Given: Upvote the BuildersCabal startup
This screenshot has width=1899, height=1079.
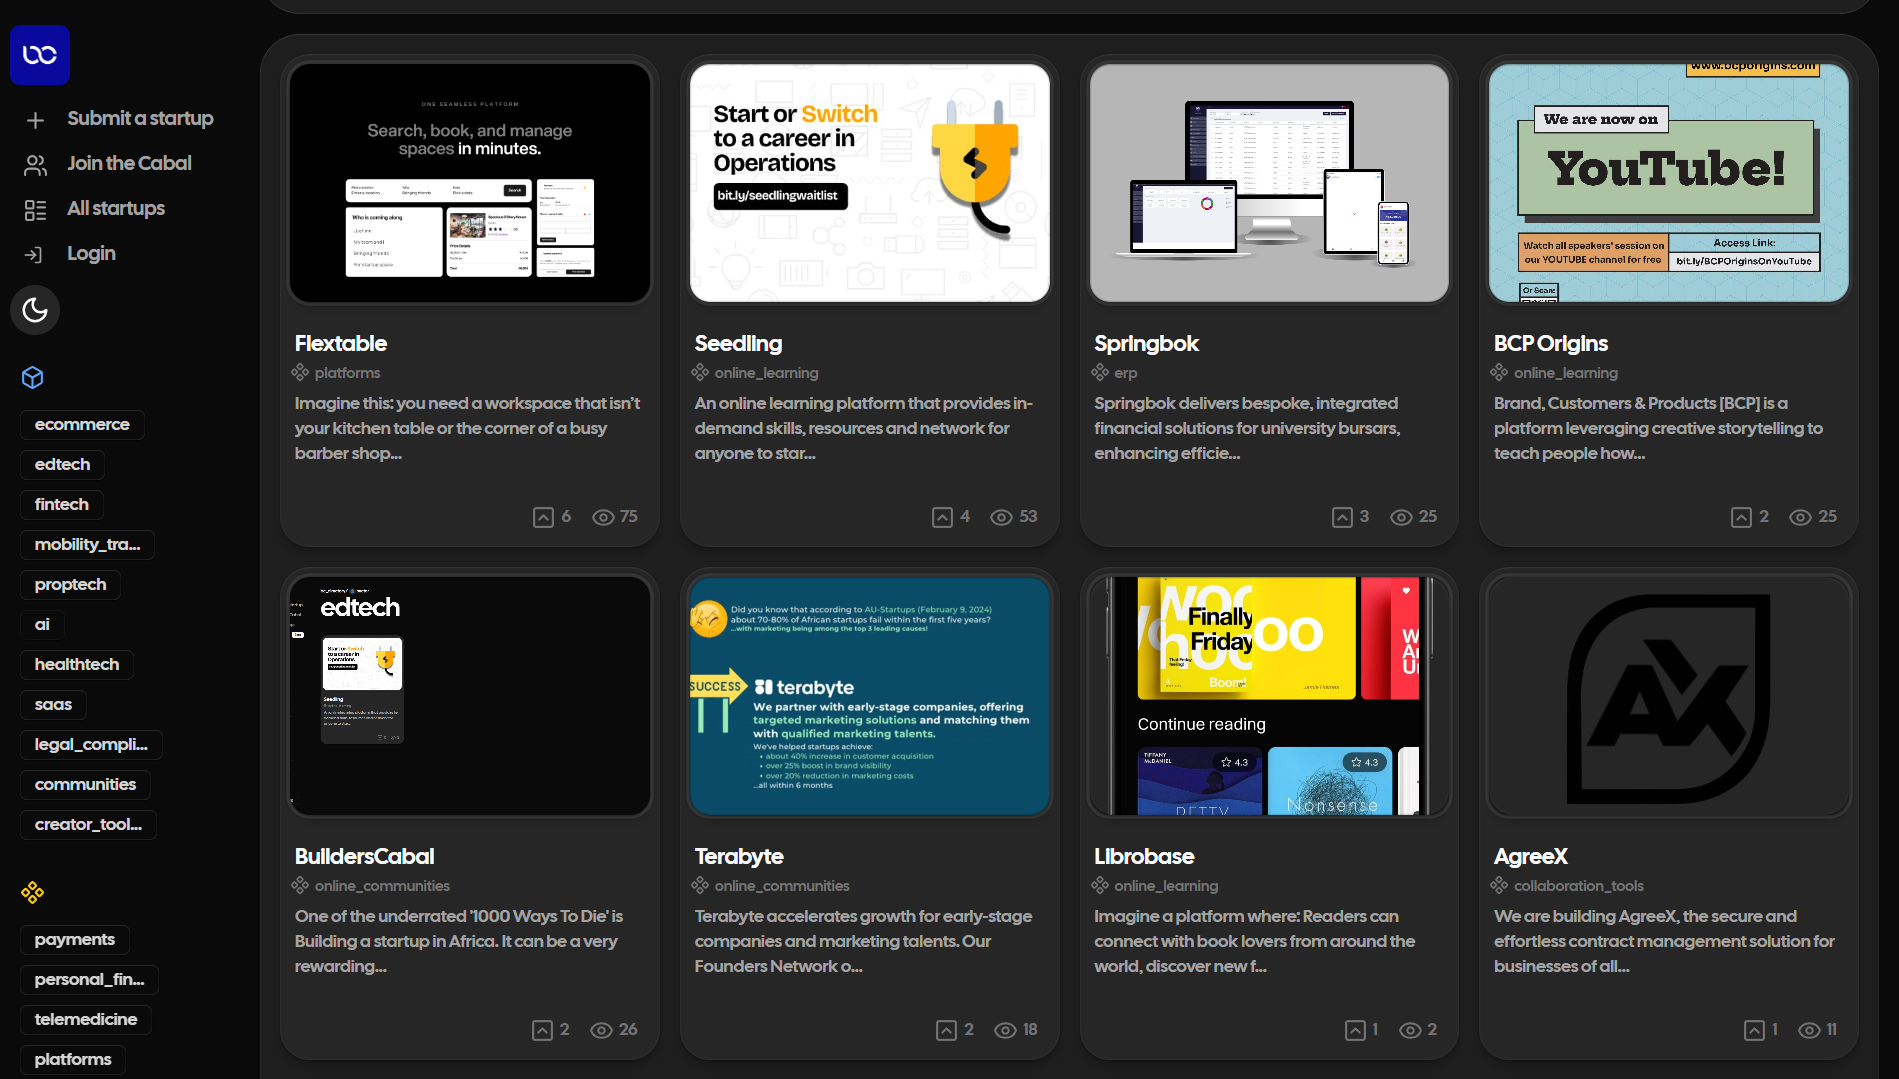Looking at the screenshot, I should [542, 1030].
